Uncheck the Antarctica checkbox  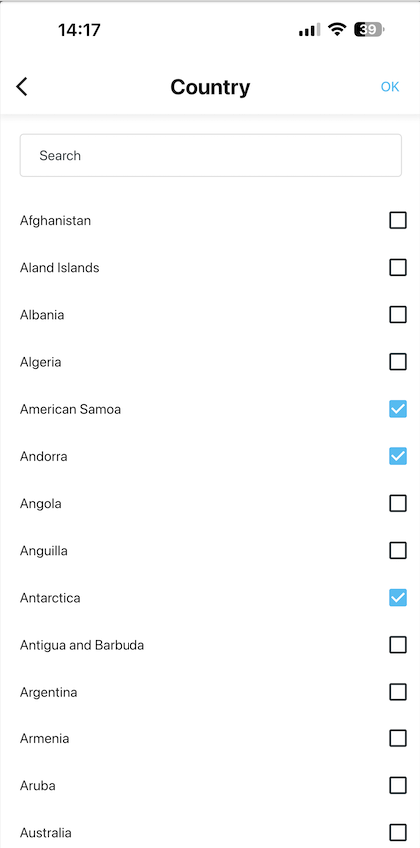click(x=398, y=598)
